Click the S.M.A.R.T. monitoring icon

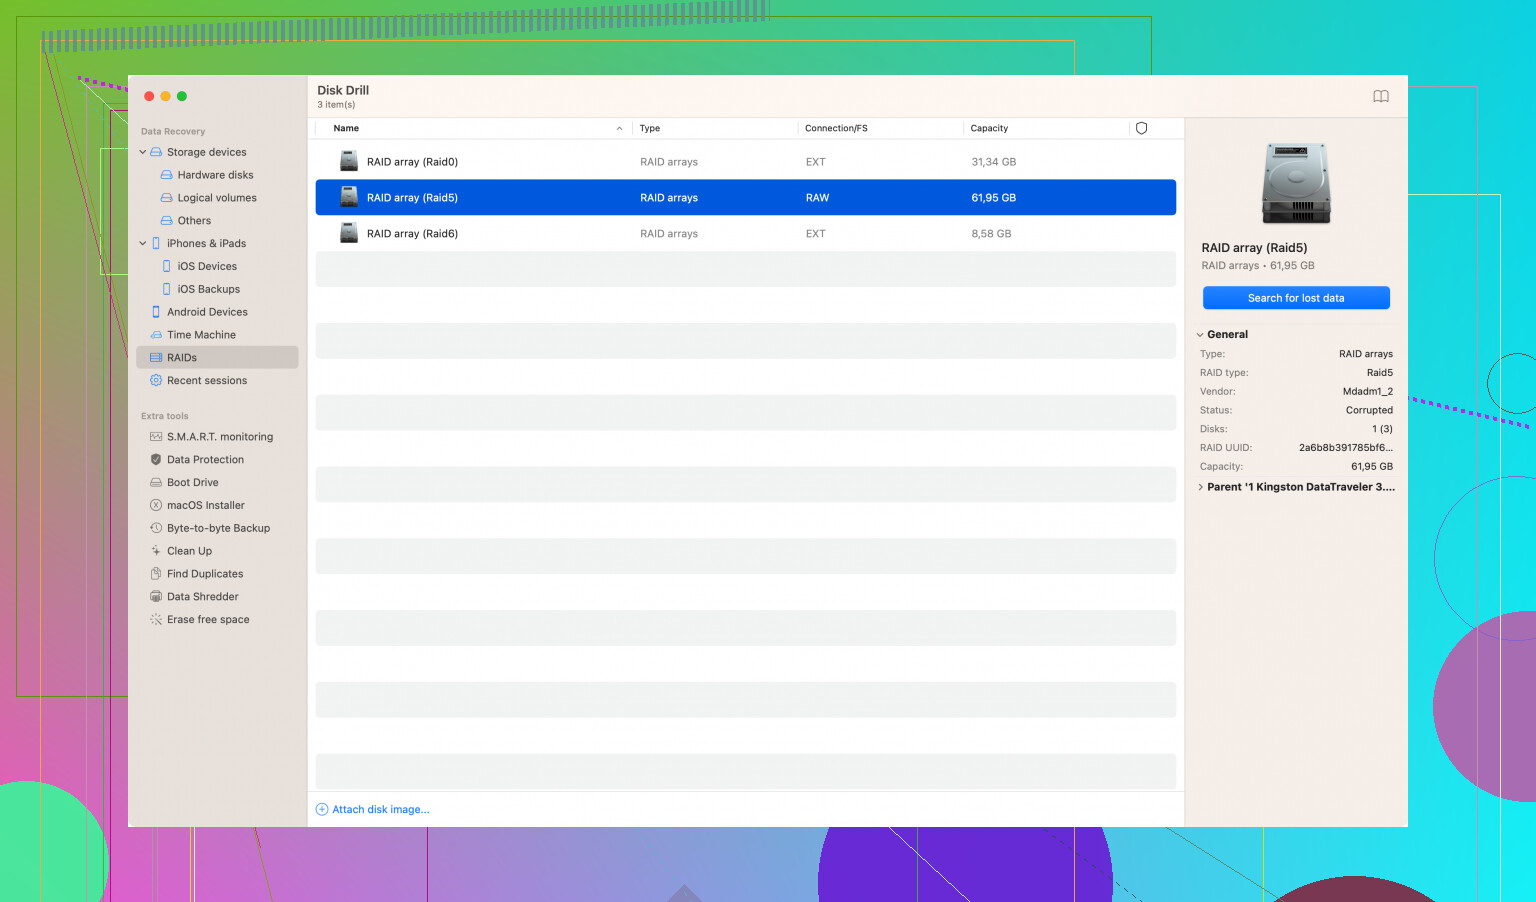156,437
